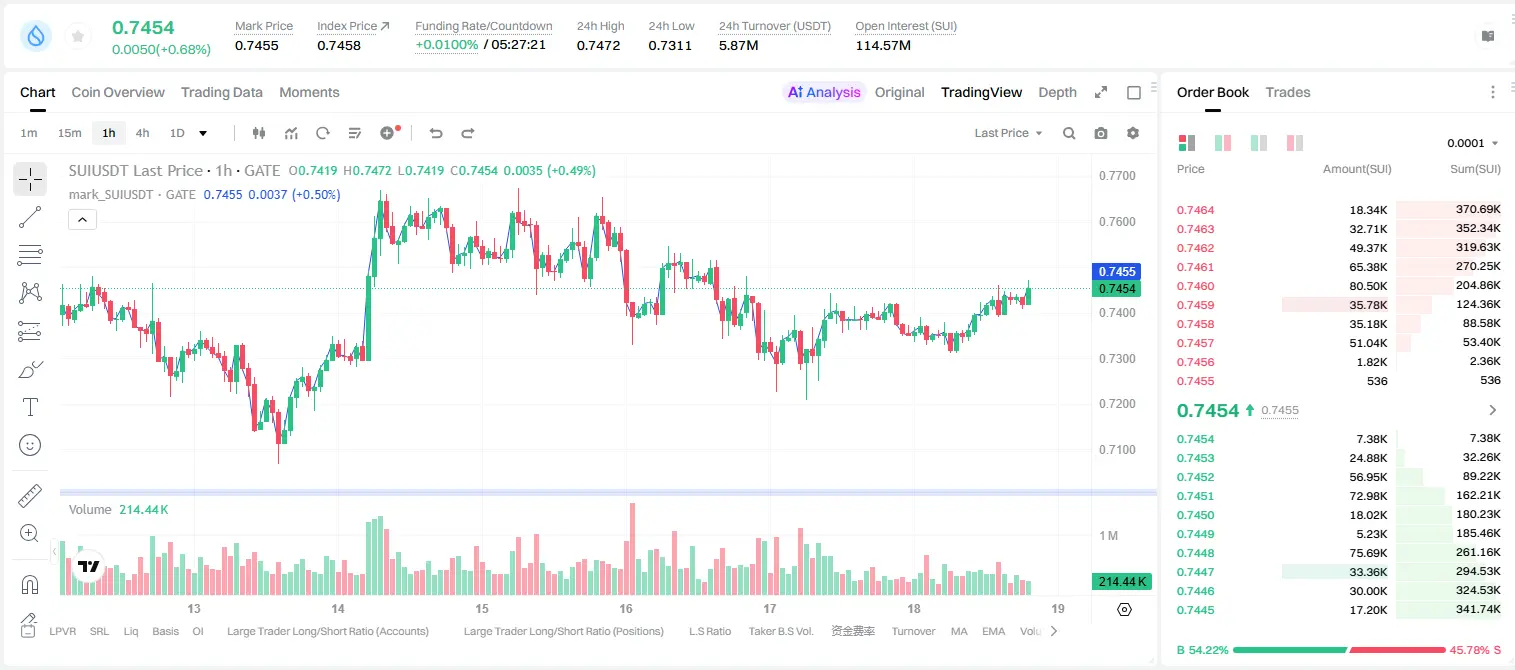Open the Last Price dropdown
Viewport: 1515px width, 670px height.
pyautogui.click(x=1008, y=133)
